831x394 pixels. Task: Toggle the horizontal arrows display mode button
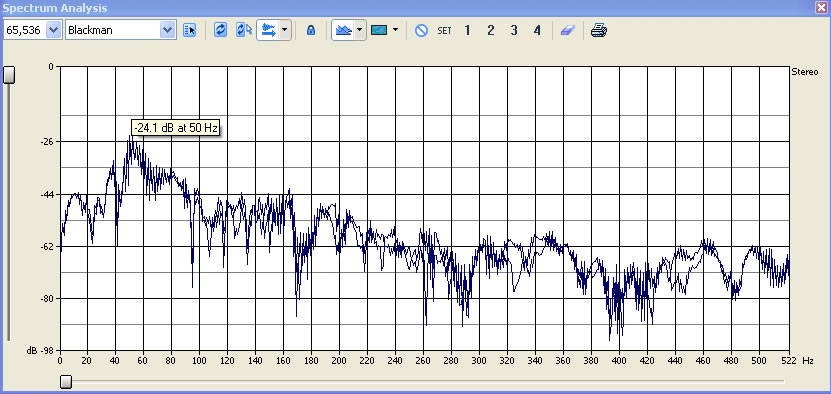tap(269, 30)
